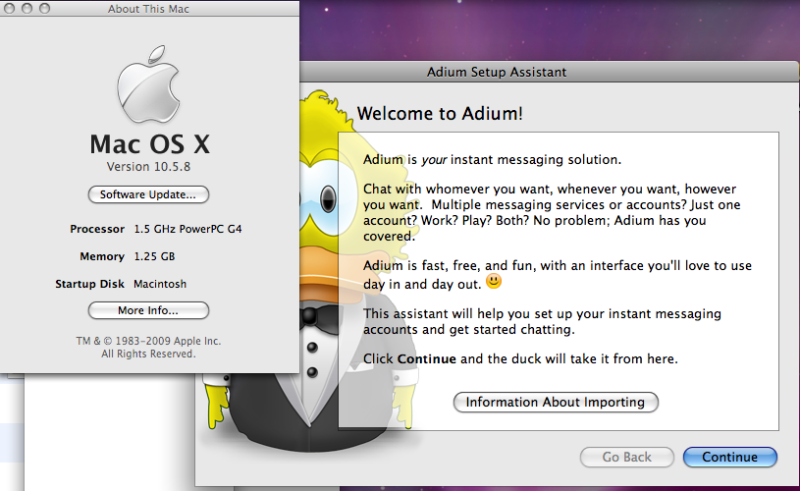Click the Adium duck mascot's eye

328,198
